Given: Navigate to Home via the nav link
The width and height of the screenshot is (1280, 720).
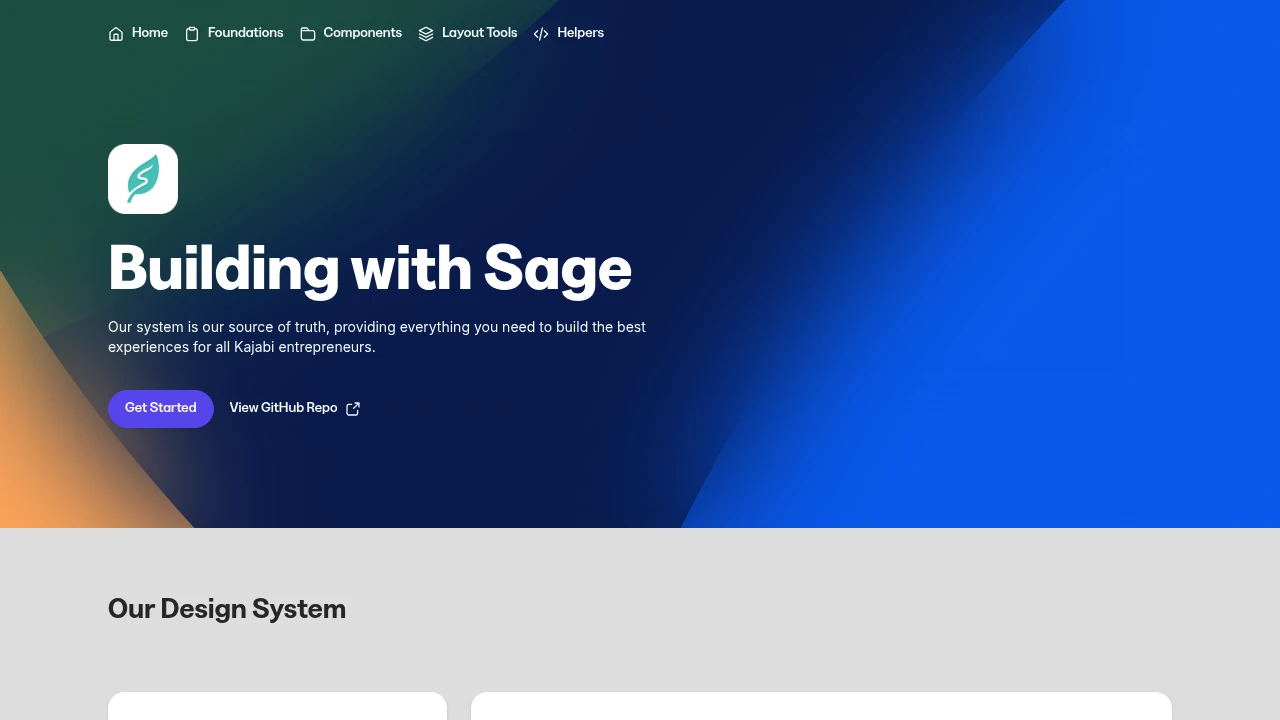Looking at the screenshot, I should tap(149, 33).
